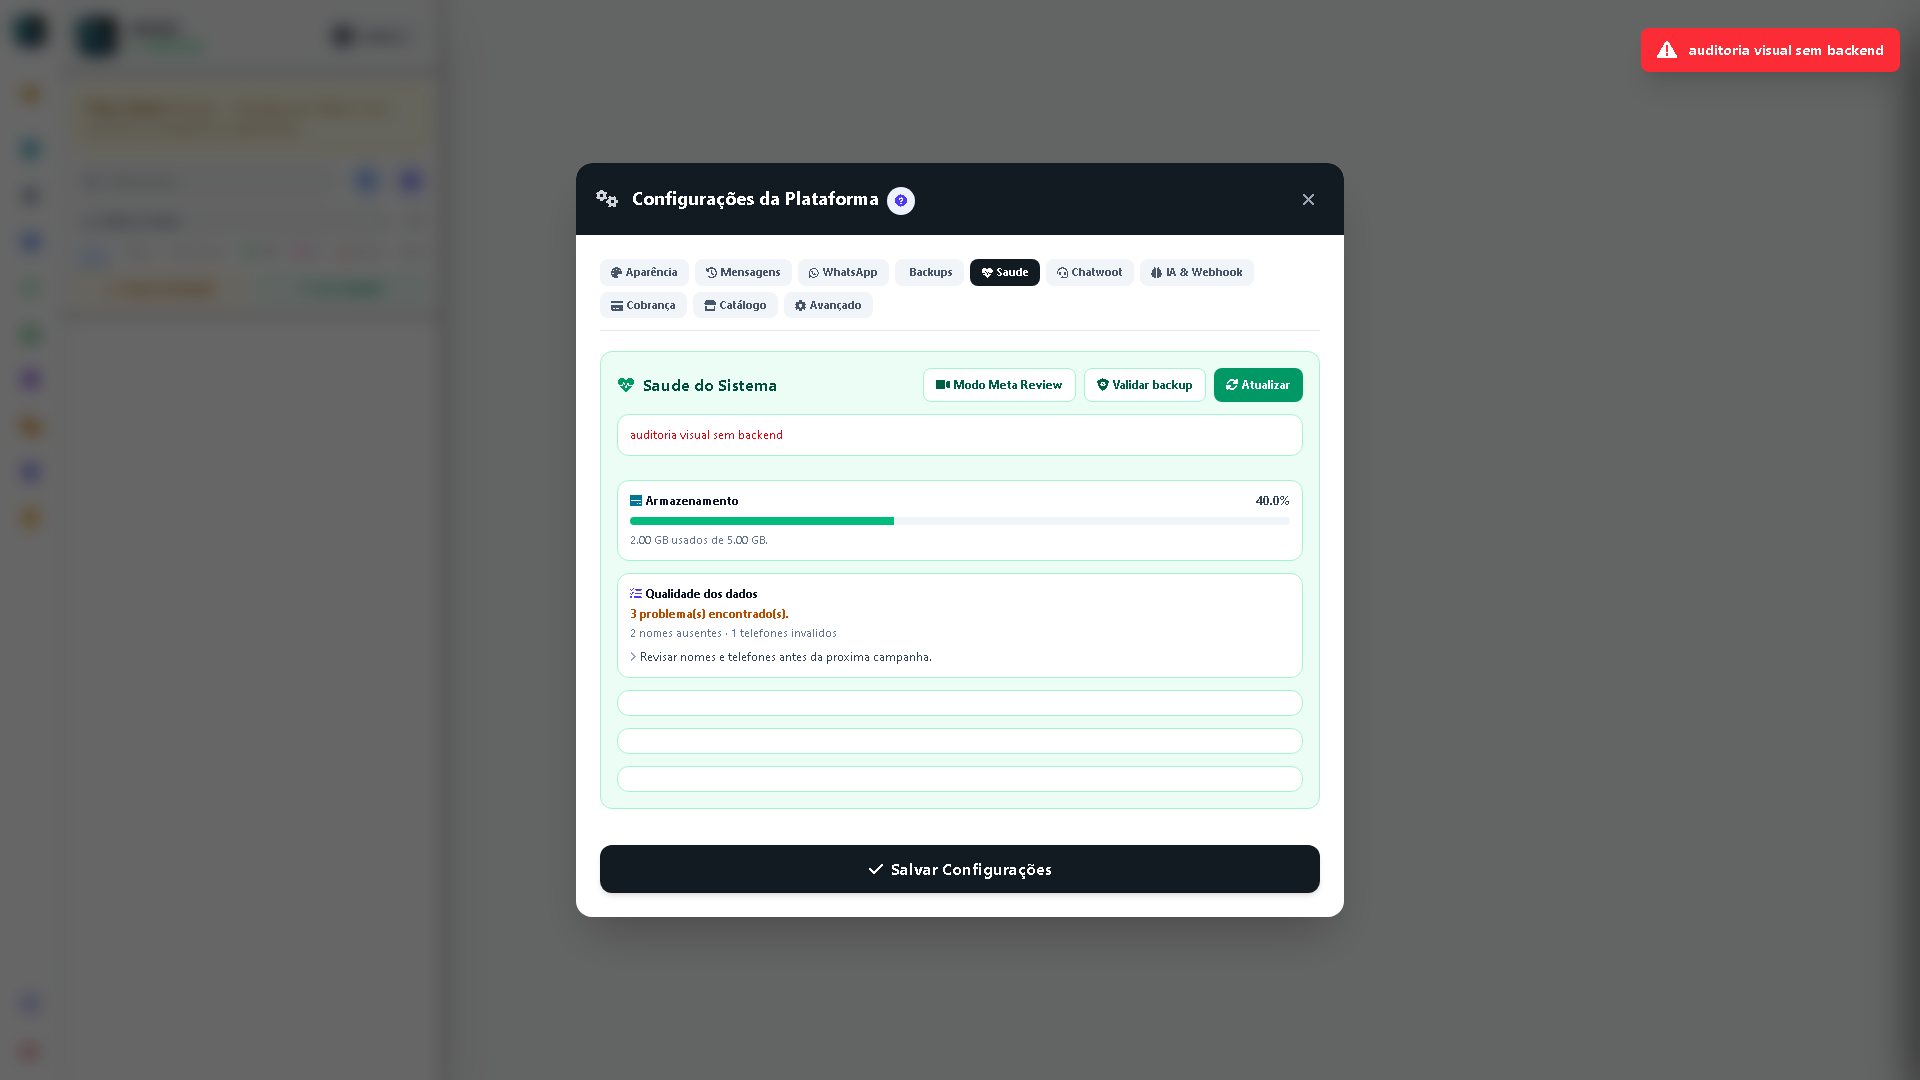The height and width of the screenshot is (1080, 1920).
Task: Click the gears icon in the dialog header
Action: (x=607, y=199)
